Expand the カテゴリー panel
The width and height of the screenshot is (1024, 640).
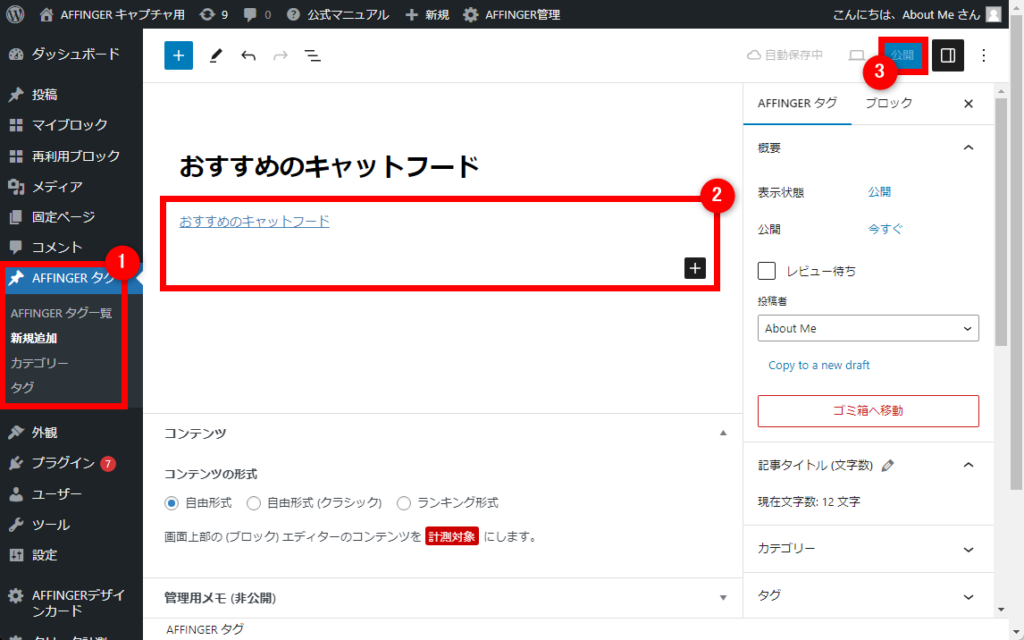click(x=867, y=549)
